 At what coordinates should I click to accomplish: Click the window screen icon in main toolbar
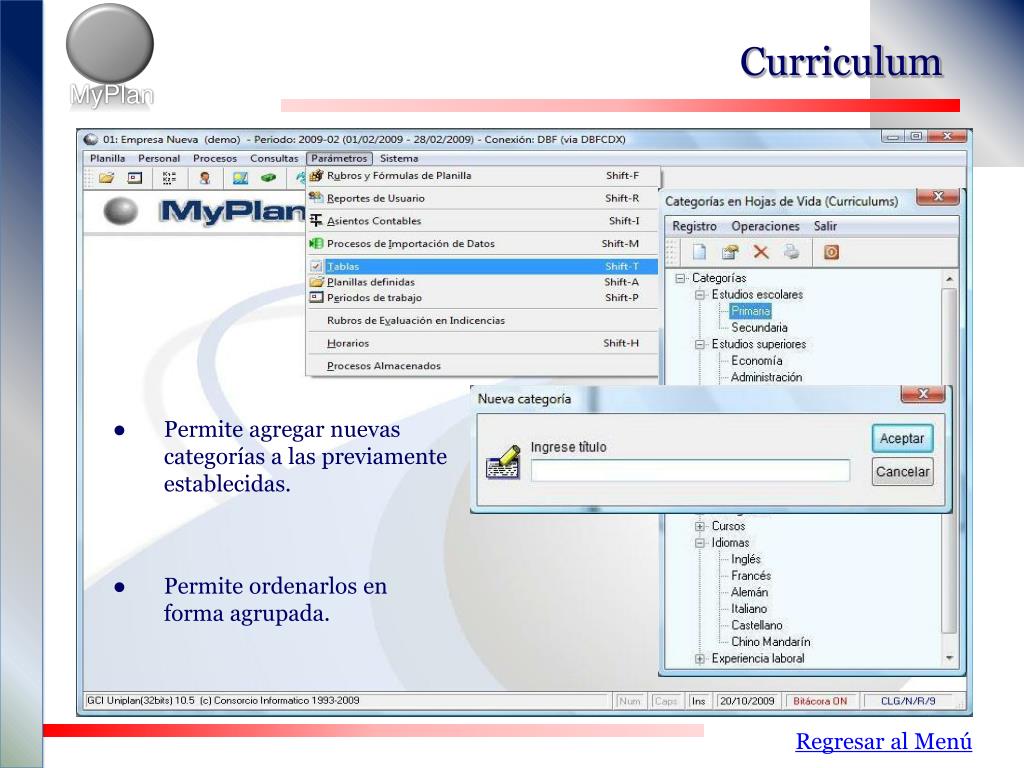(x=135, y=178)
